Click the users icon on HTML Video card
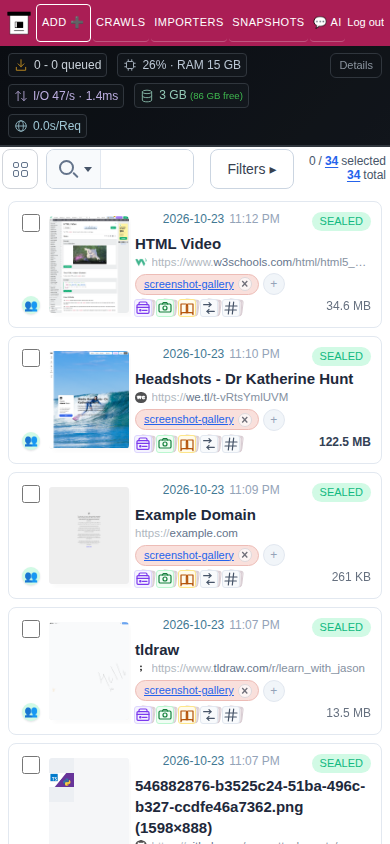390x844 pixels. pos(31,305)
